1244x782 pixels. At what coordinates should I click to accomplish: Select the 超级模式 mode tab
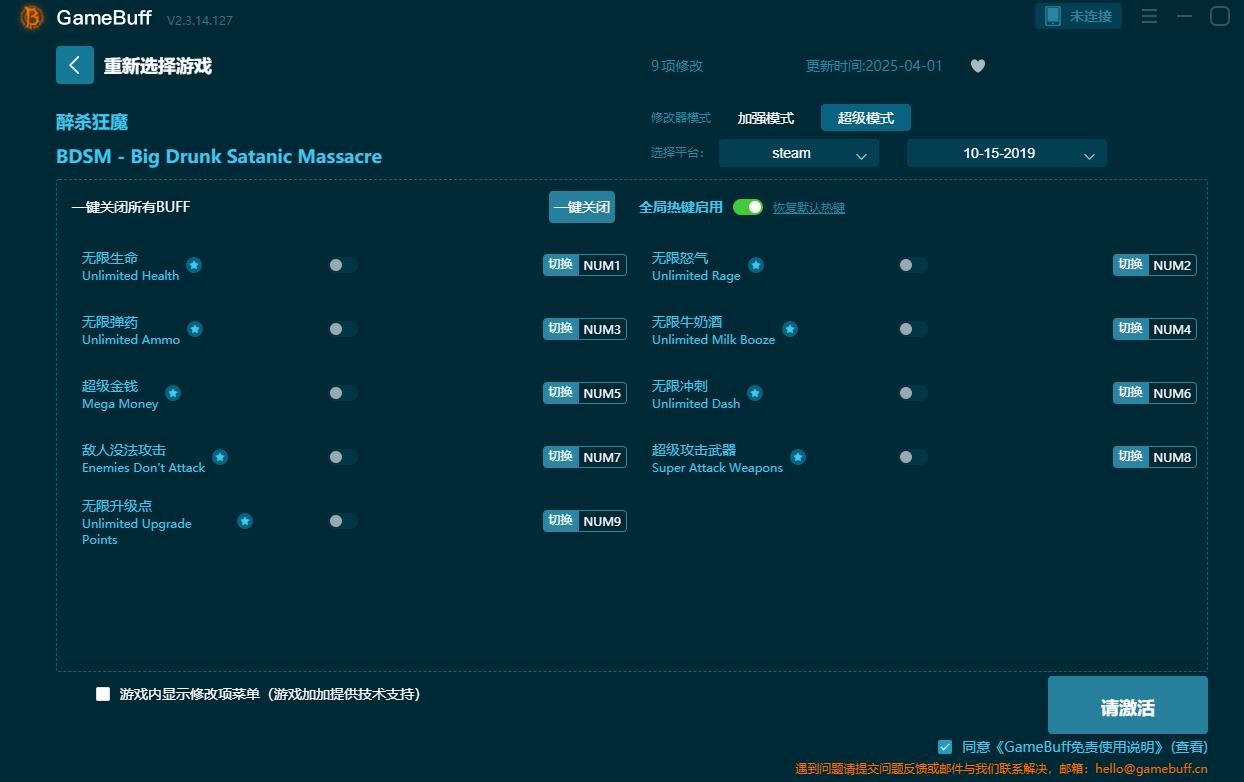click(865, 118)
